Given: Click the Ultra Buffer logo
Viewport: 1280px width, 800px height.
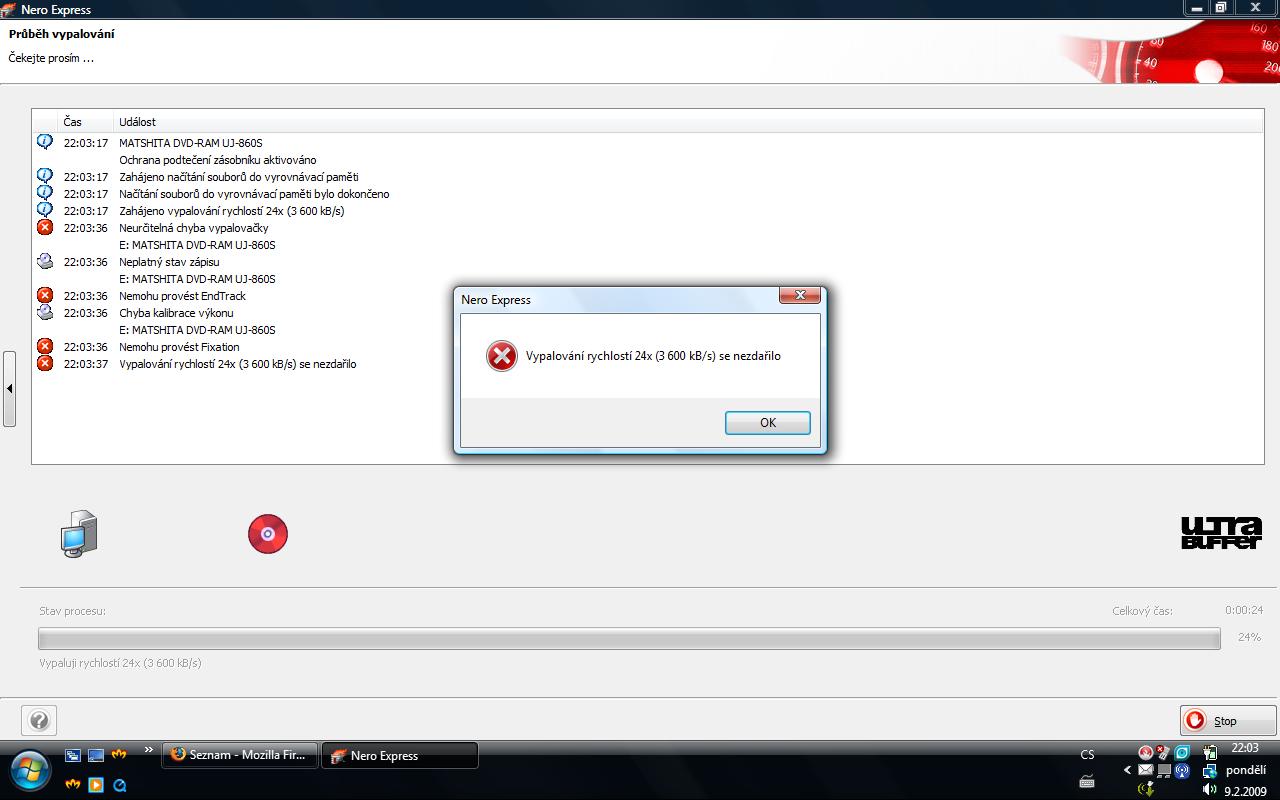Looking at the screenshot, I should (x=1221, y=533).
